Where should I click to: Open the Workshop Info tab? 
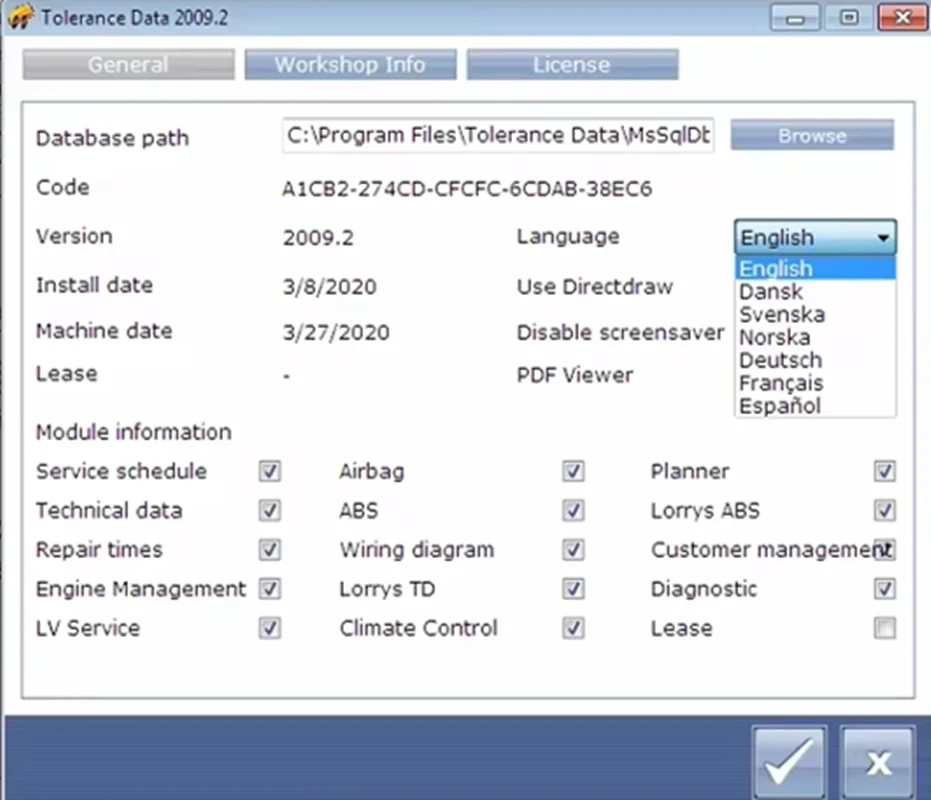click(x=350, y=64)
